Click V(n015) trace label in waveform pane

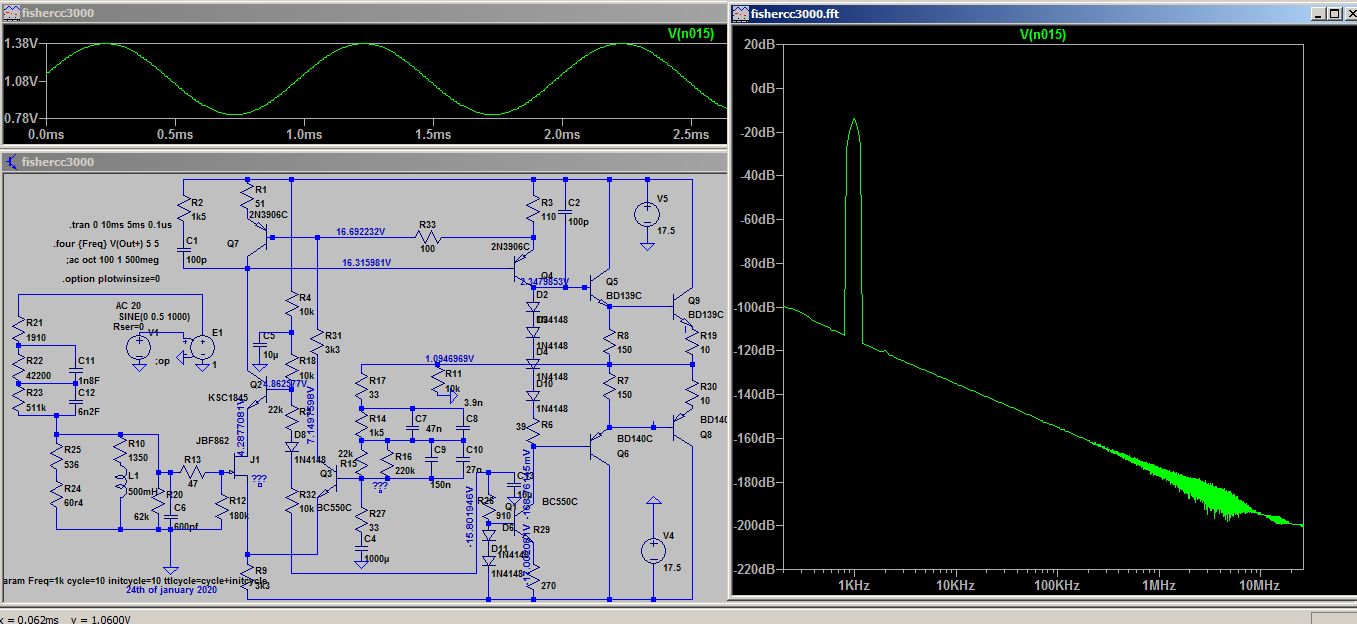pos(690,33)
